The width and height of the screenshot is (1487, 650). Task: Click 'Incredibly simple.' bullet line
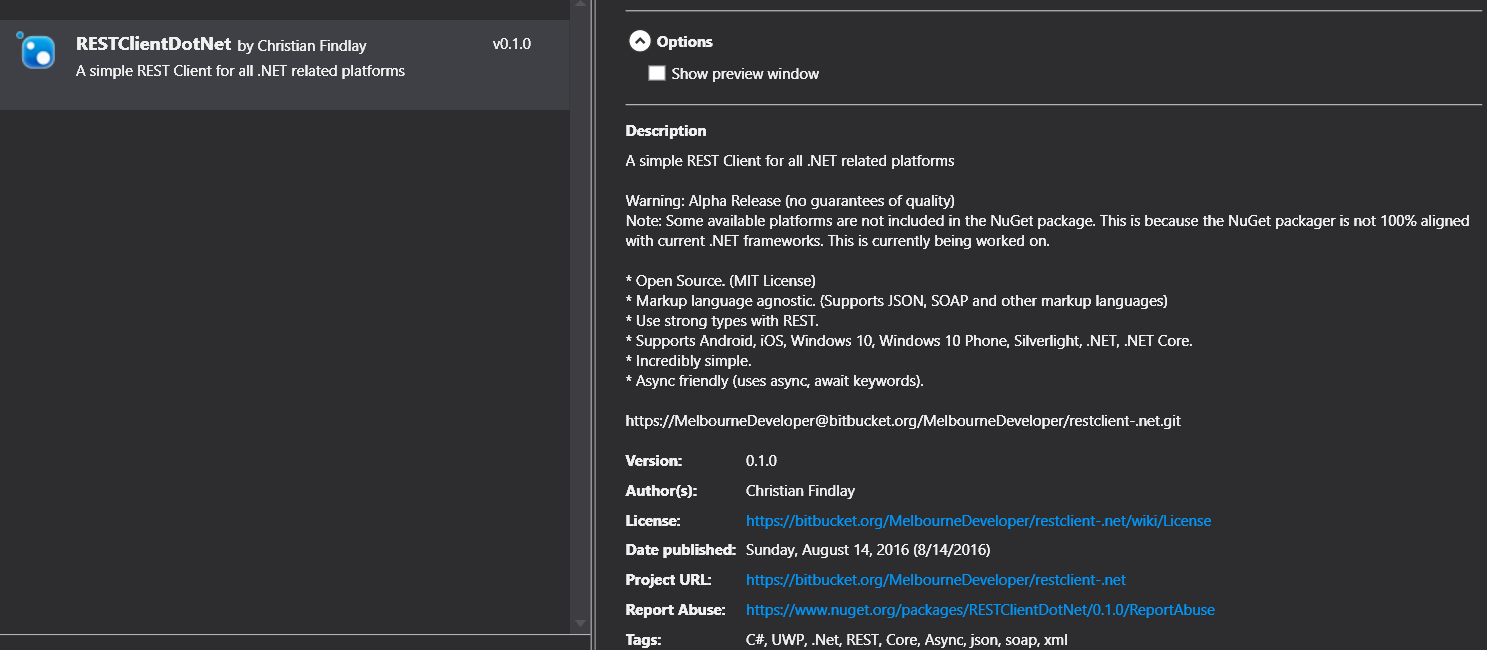689,361
